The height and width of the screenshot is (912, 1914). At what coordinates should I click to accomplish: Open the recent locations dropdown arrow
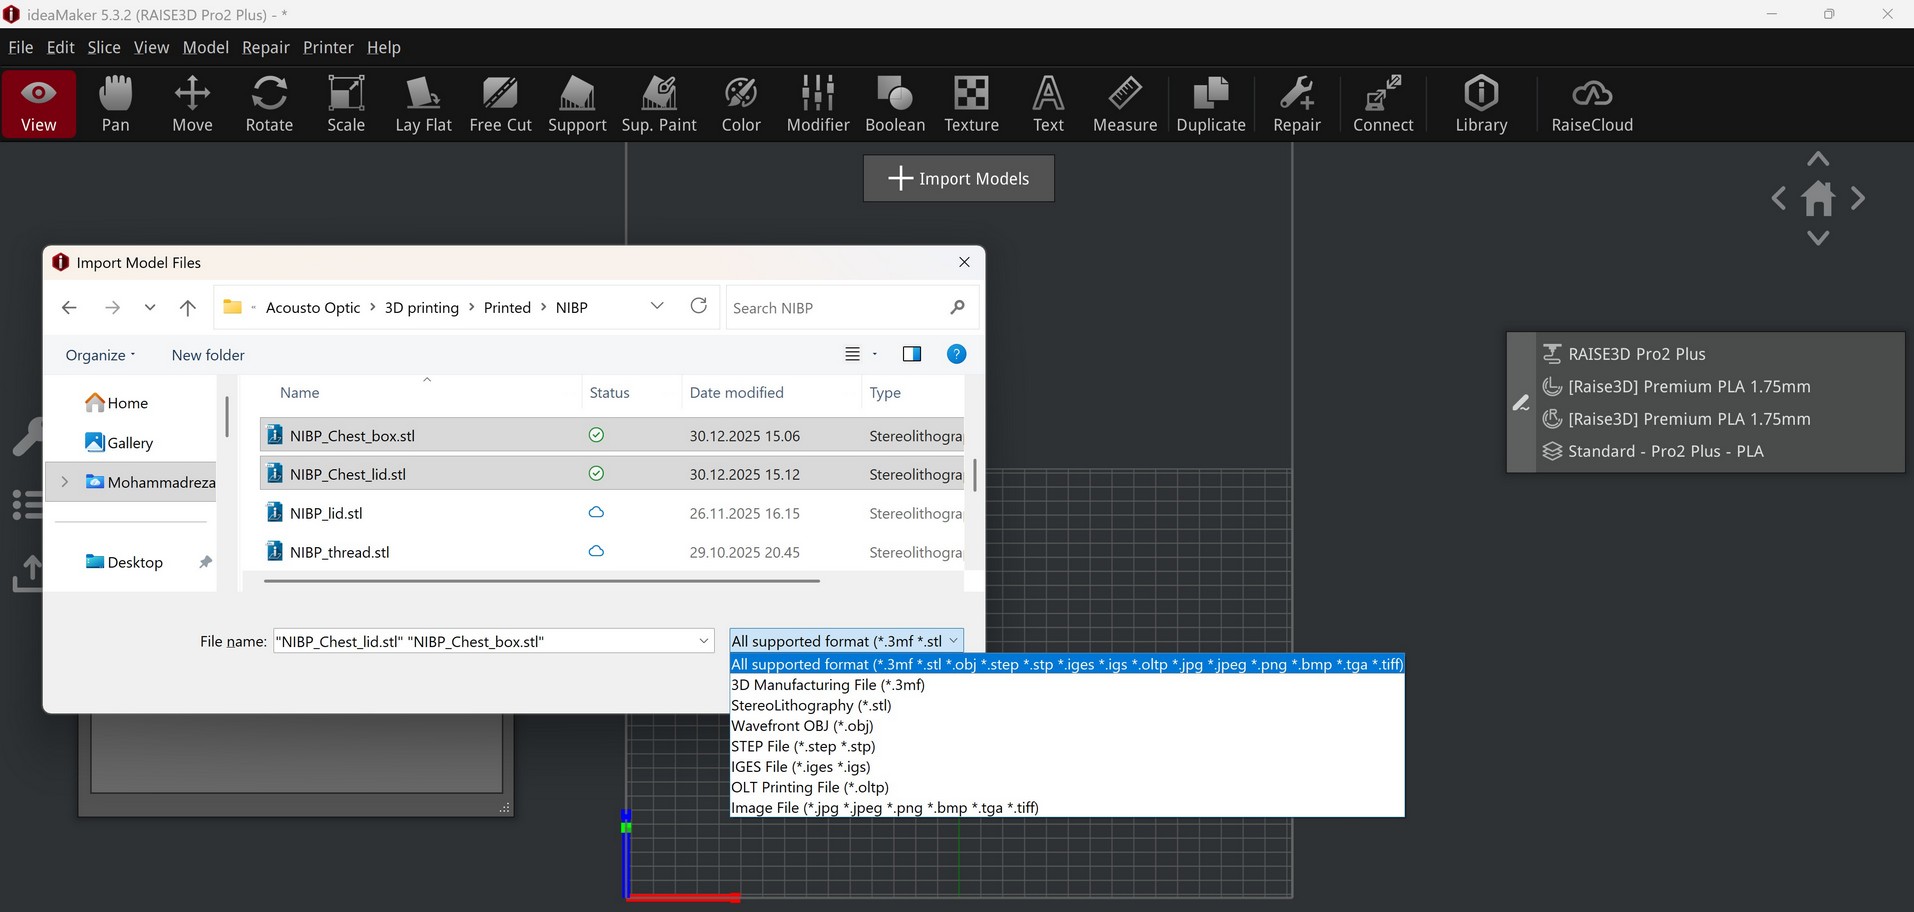tap(150, 308)
